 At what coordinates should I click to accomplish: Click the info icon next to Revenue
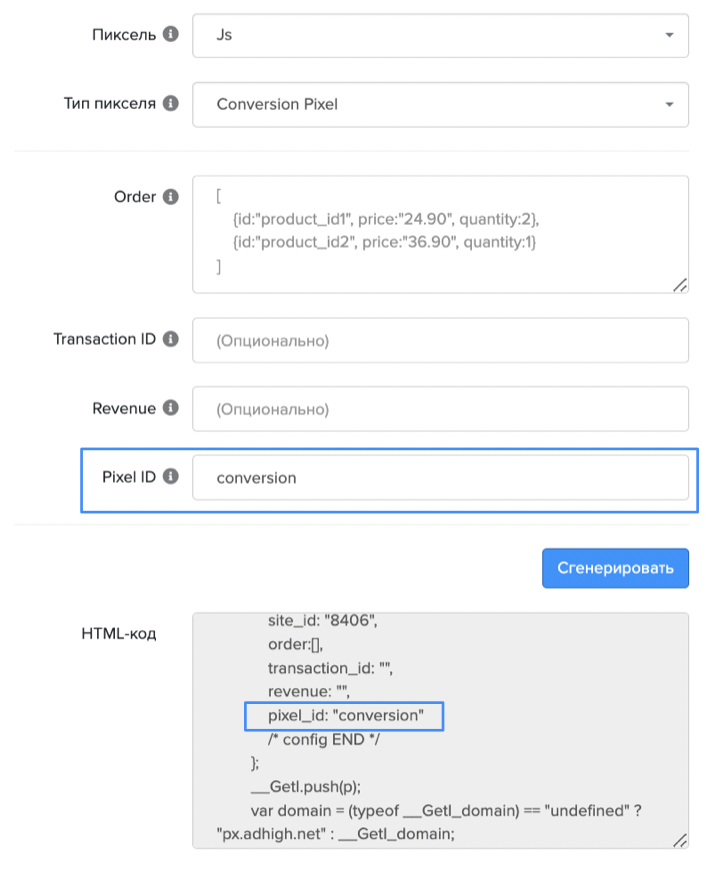(x=171, y=408)
